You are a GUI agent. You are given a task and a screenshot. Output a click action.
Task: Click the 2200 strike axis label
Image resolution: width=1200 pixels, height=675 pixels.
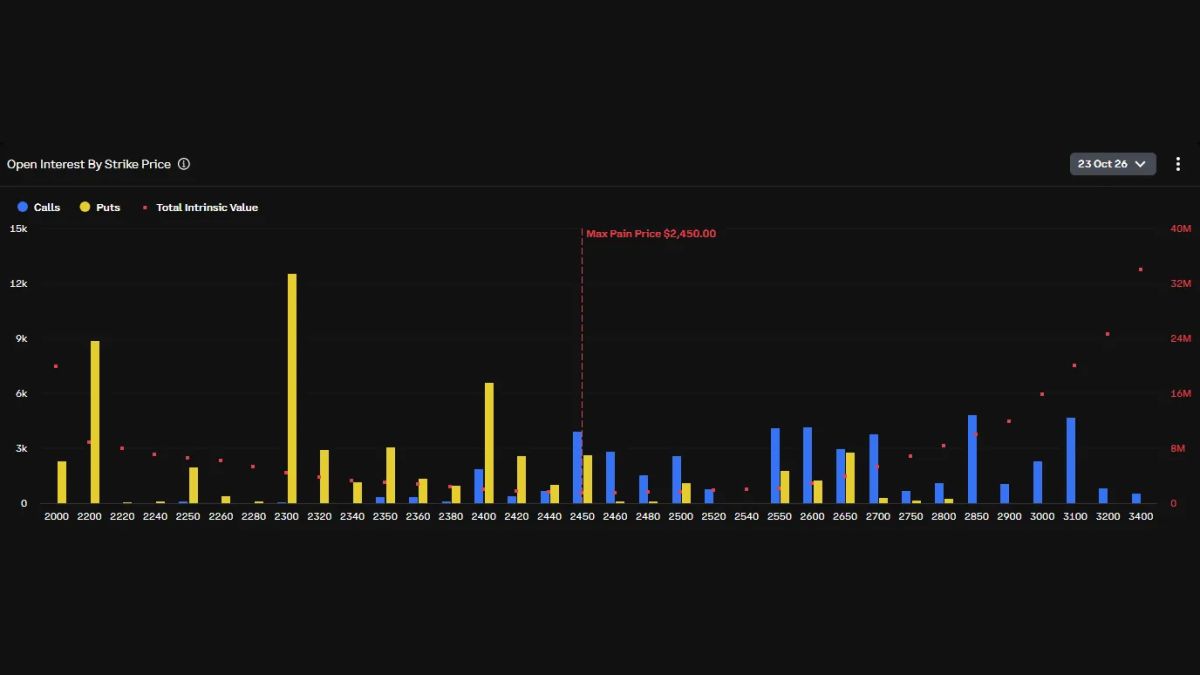pos(90,516)
